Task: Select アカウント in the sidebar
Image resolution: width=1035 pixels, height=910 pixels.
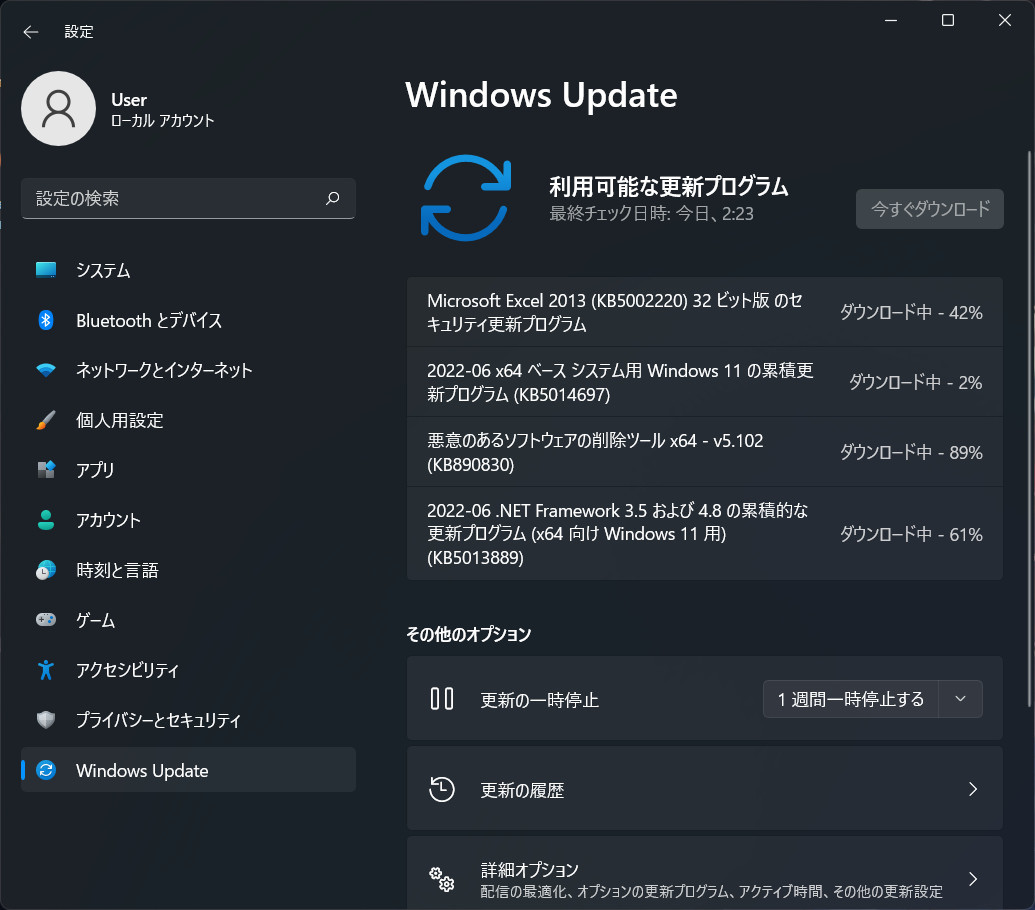Action: (x=188, y=520)
